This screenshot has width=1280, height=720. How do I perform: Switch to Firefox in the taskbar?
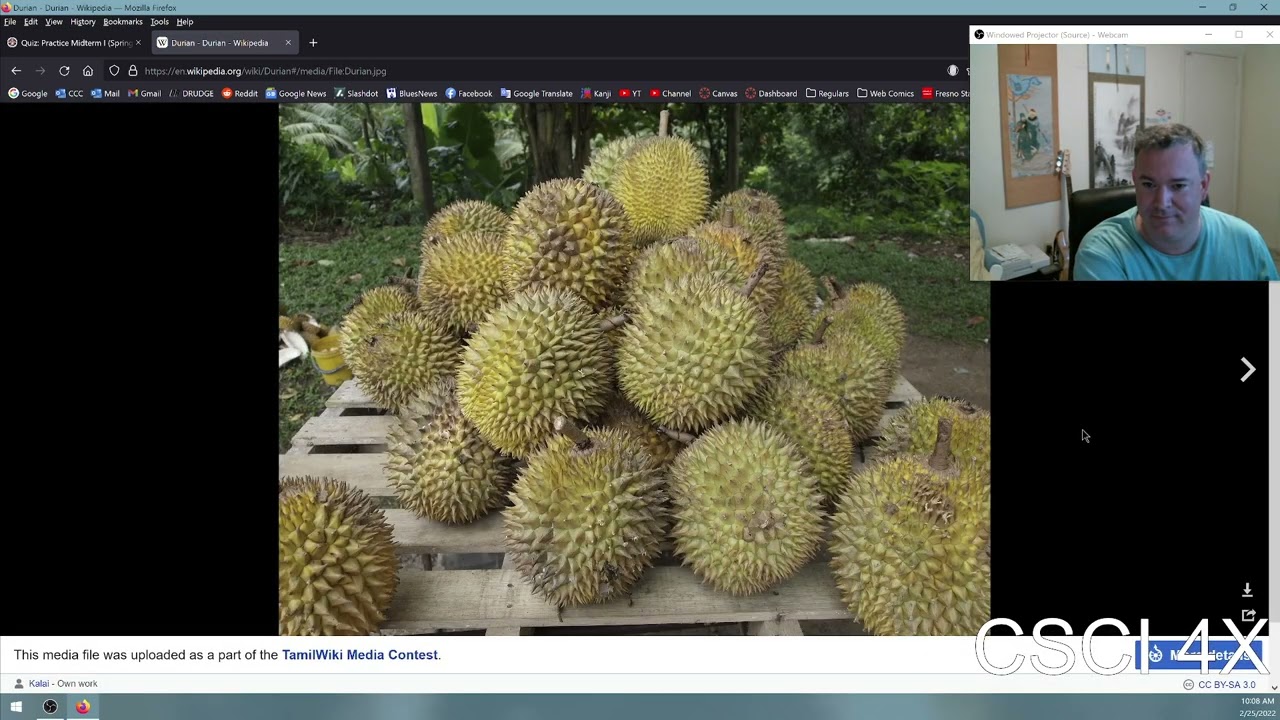coord(83,707)
